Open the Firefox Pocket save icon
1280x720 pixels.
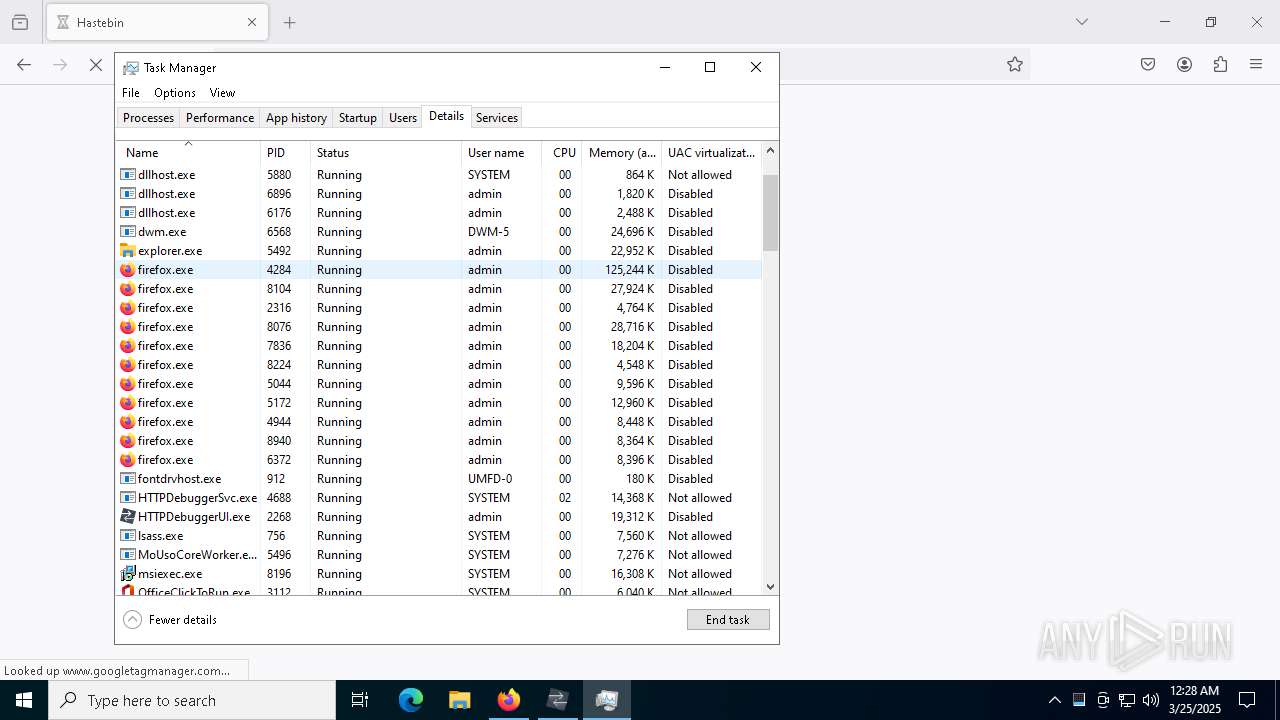1148,64
